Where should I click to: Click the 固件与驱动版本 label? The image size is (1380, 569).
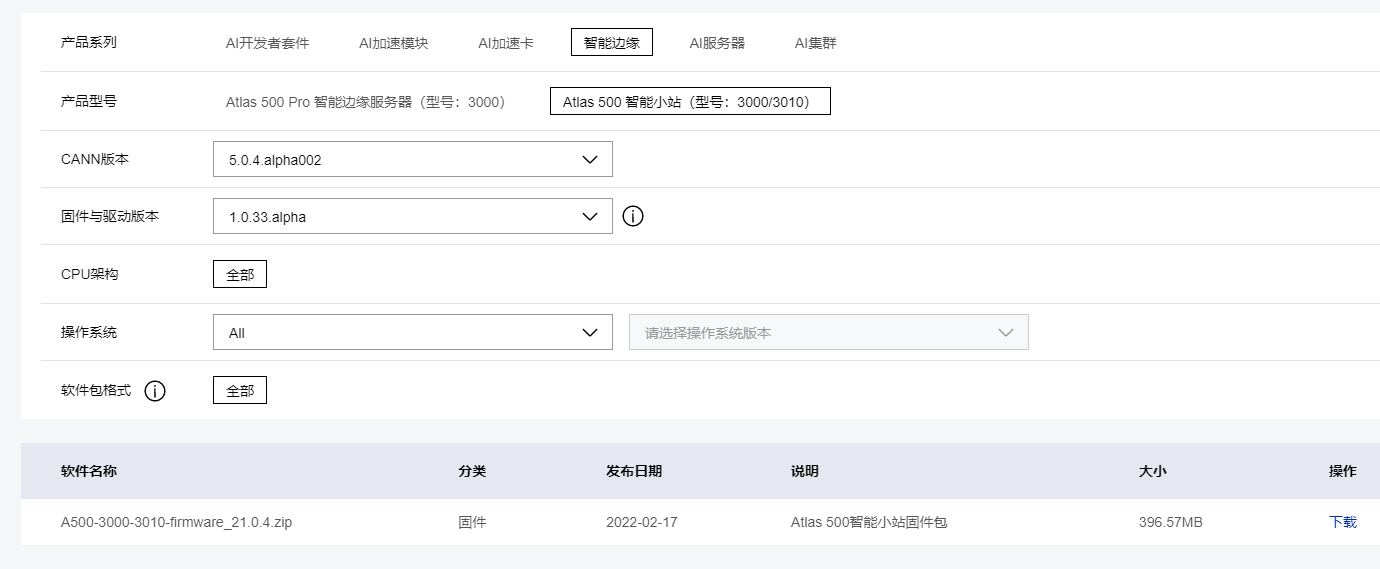(x=110, y=216)
